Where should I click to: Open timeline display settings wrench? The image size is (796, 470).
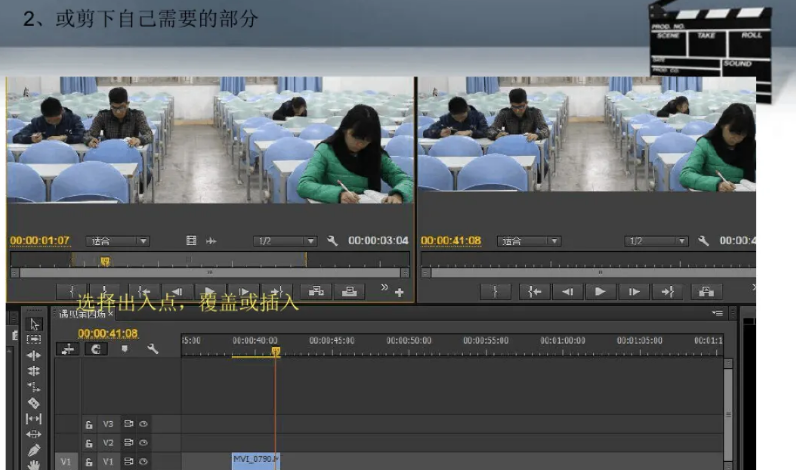152,349
